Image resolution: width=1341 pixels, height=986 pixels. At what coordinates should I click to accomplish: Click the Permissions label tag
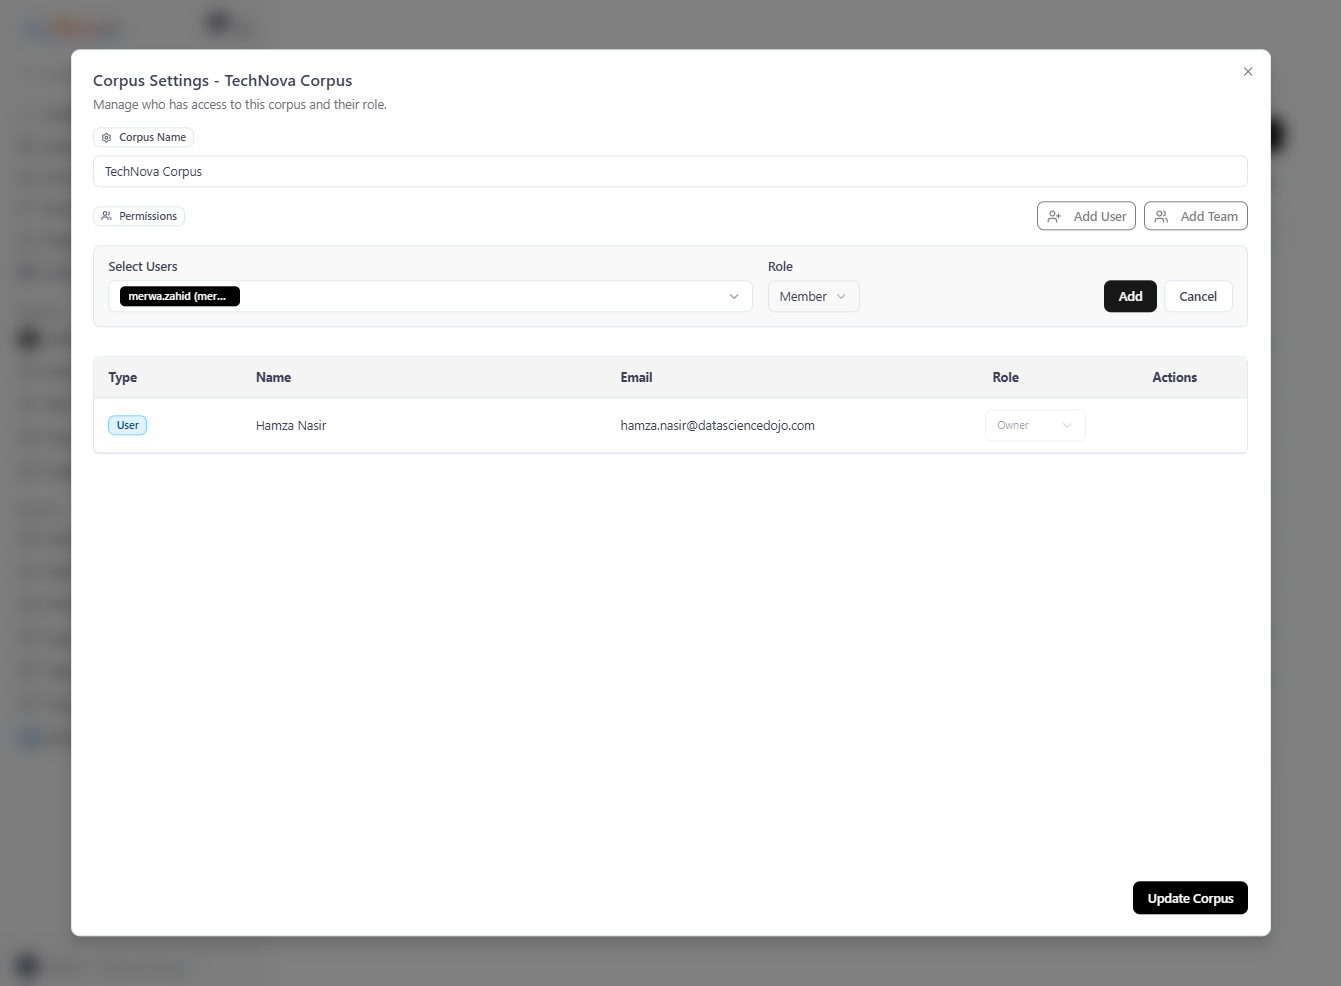(139, 216)
